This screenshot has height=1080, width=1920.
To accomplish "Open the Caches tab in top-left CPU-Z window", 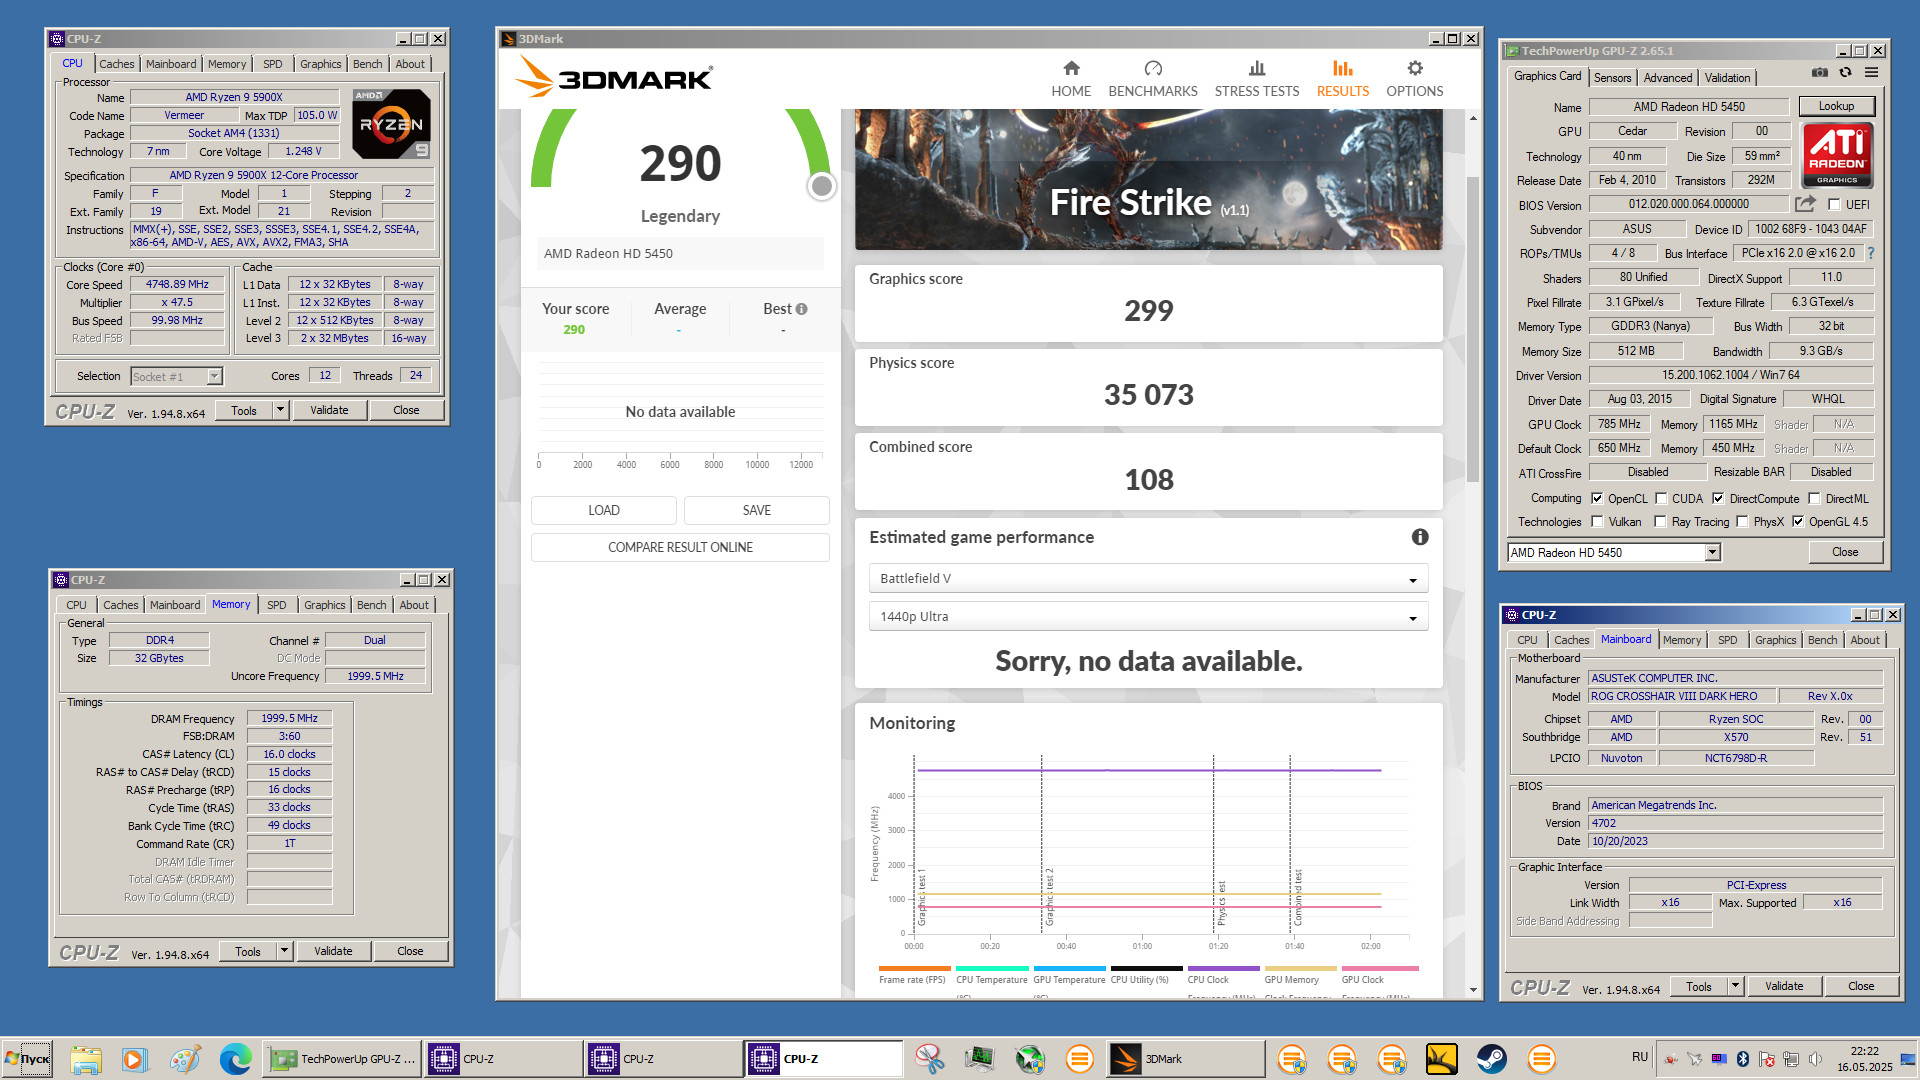I will (116, 64).
